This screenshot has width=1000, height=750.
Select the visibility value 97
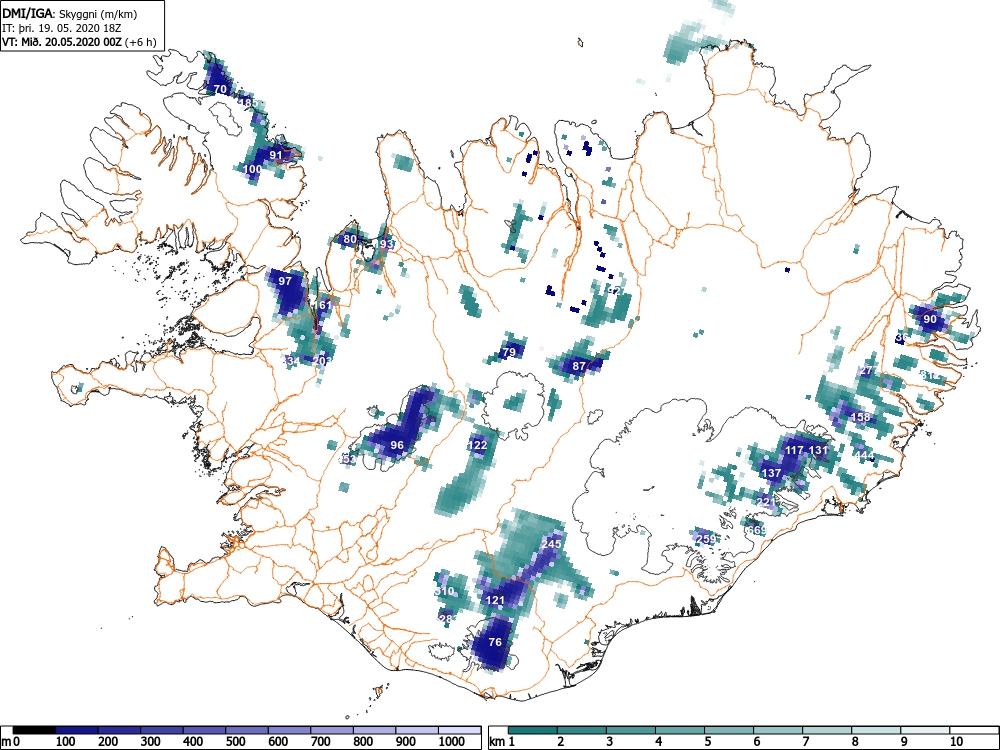(285, 281)
